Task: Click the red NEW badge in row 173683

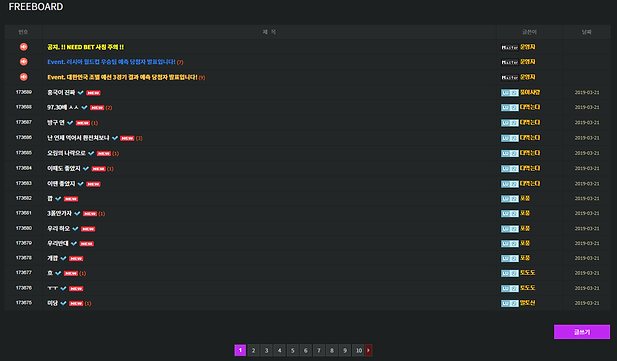Action: (93, 184)
